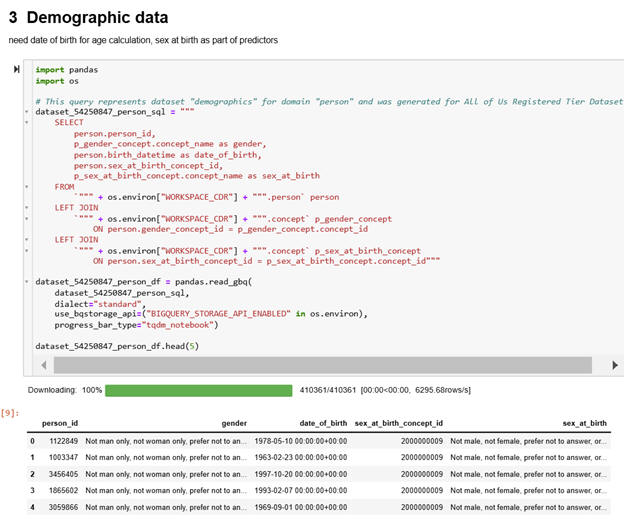Collapse the fold marker beside first LEFT JOIN
Screen dimensions: 624x520
click(27, 208)
